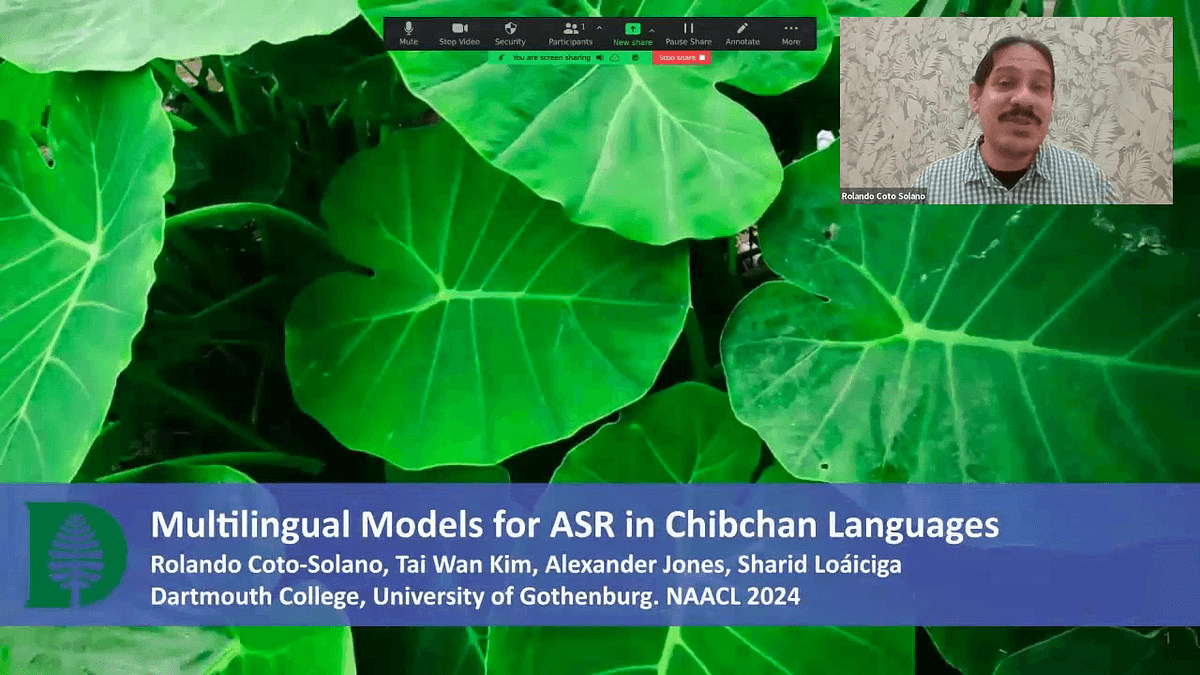The height and width of the screenshot is (675, 1200).
Task: Click the Dartmouth pine tree logo
Action: click(x=75, y=555)
